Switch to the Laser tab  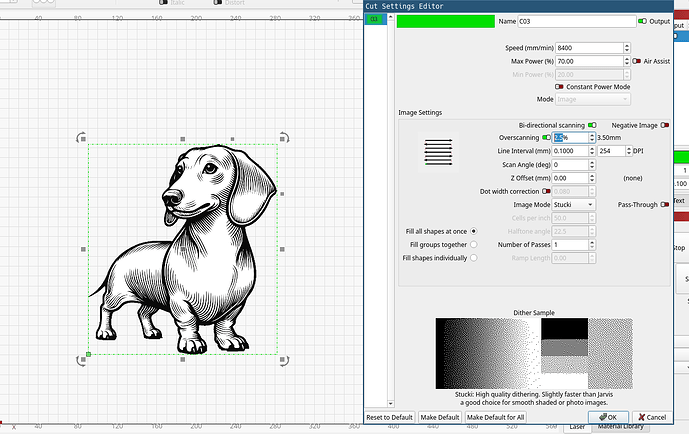[577, 427]
